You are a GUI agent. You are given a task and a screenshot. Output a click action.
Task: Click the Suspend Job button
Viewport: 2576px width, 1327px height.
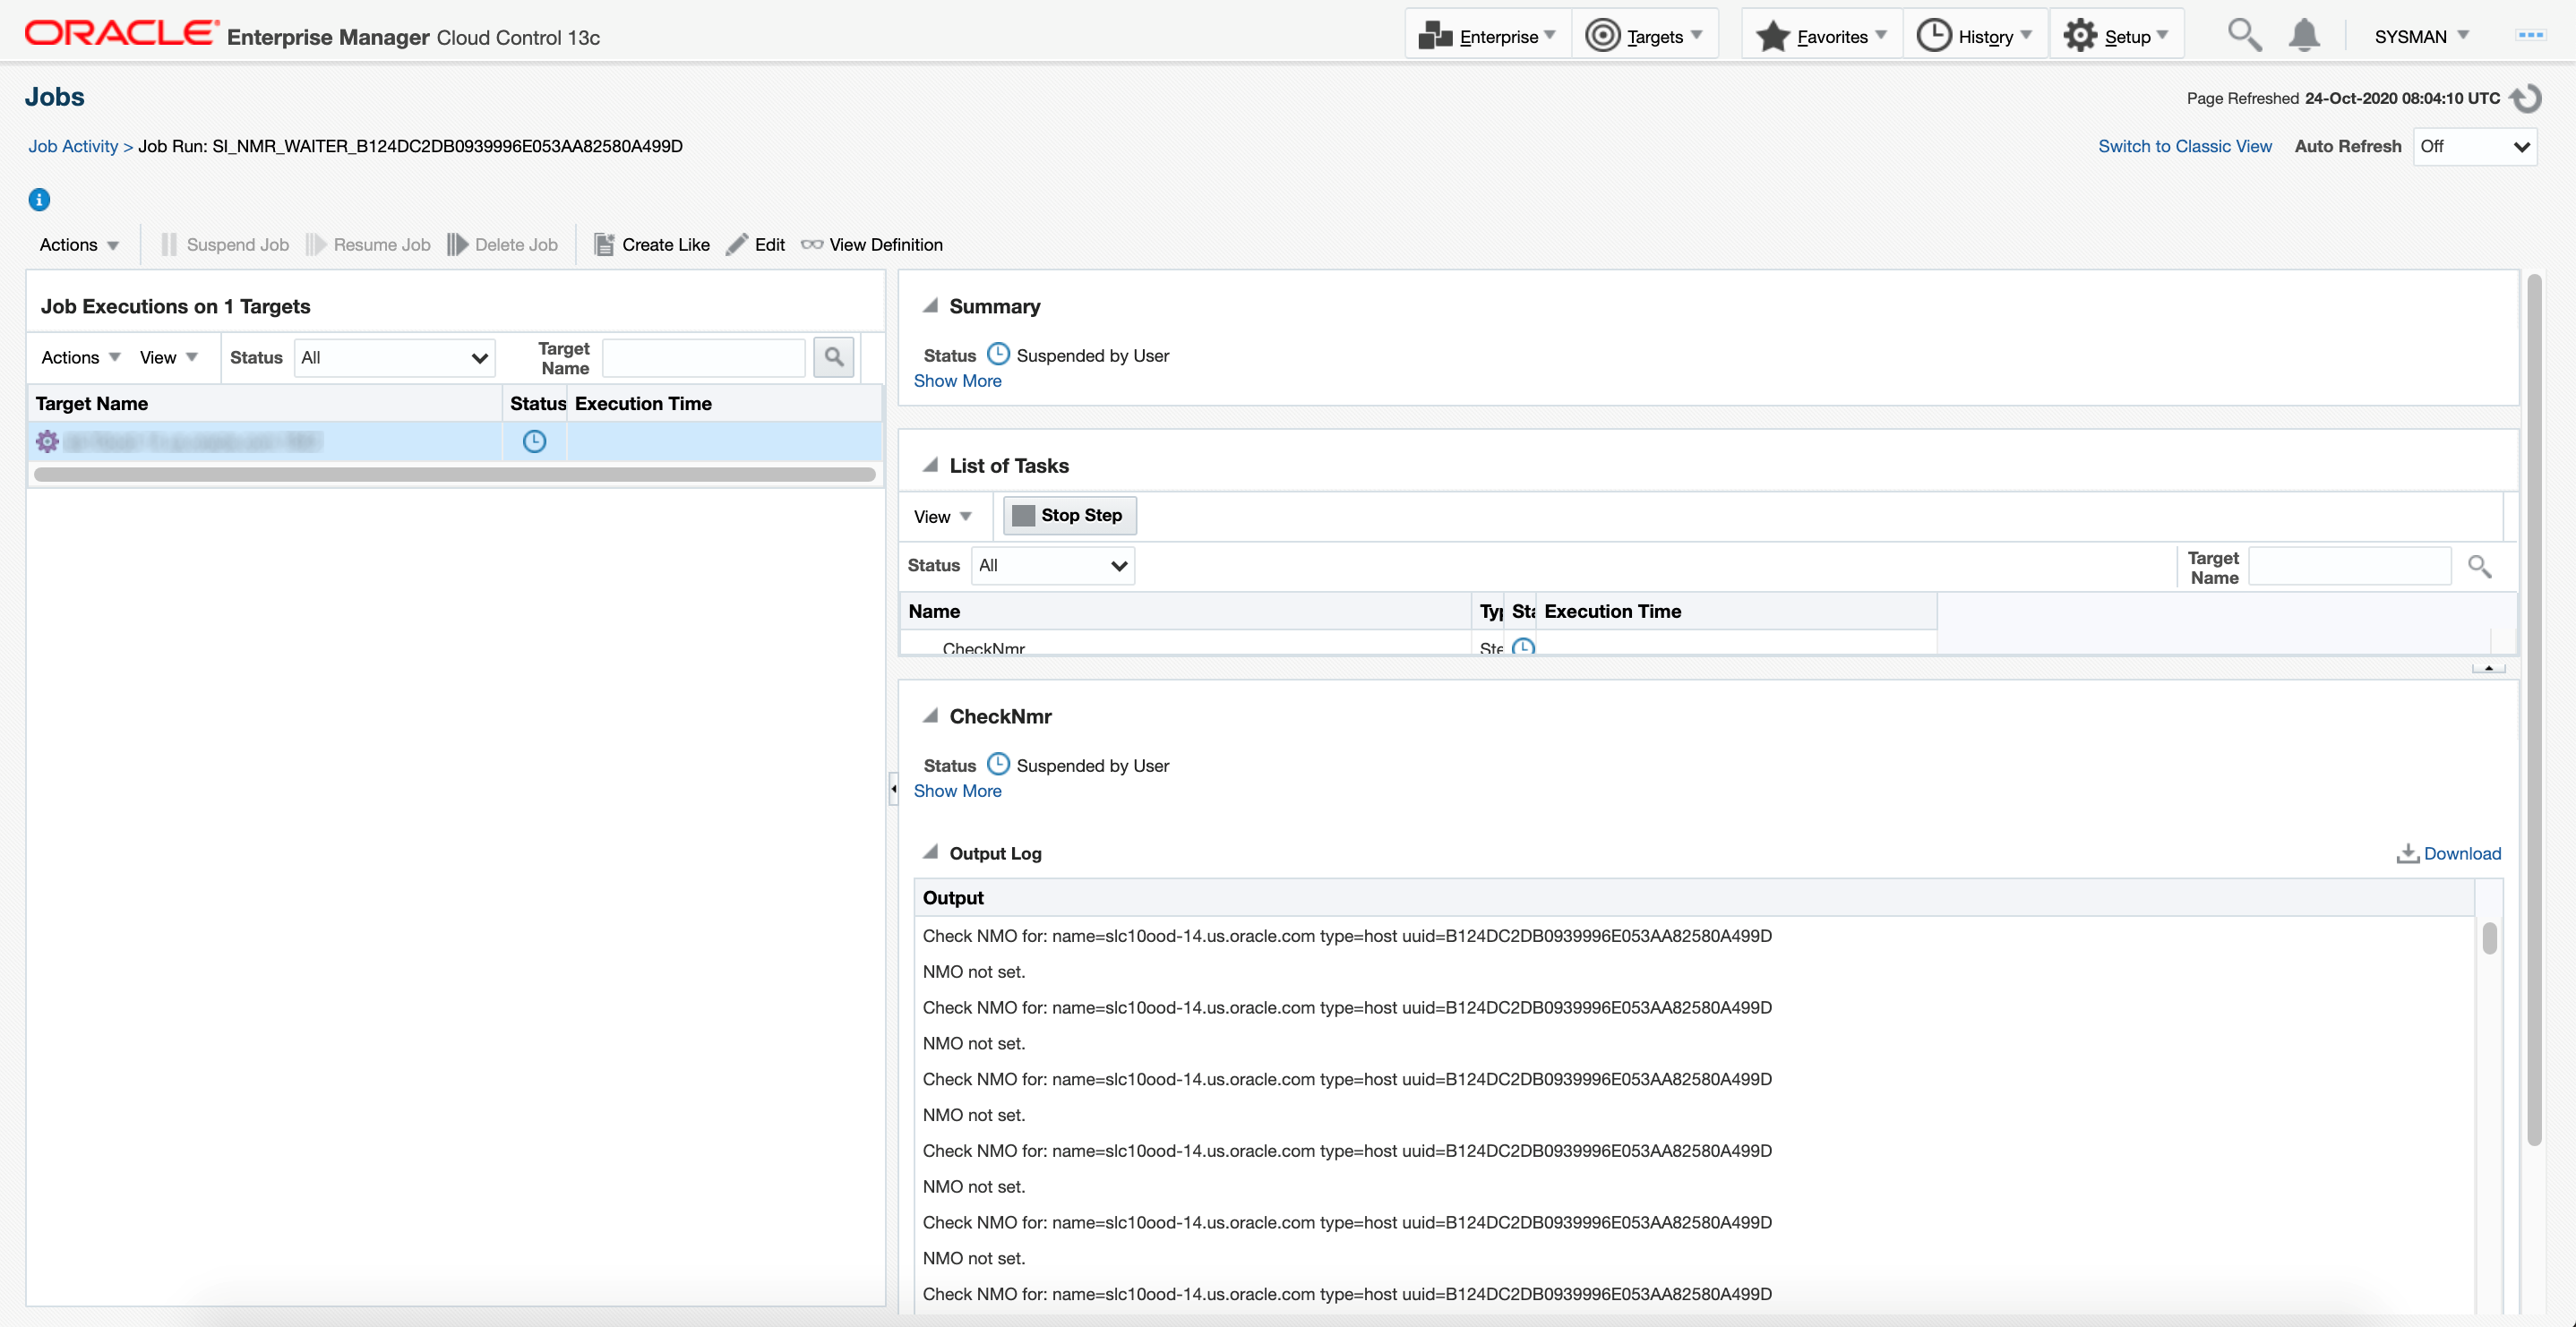[225, 245]
